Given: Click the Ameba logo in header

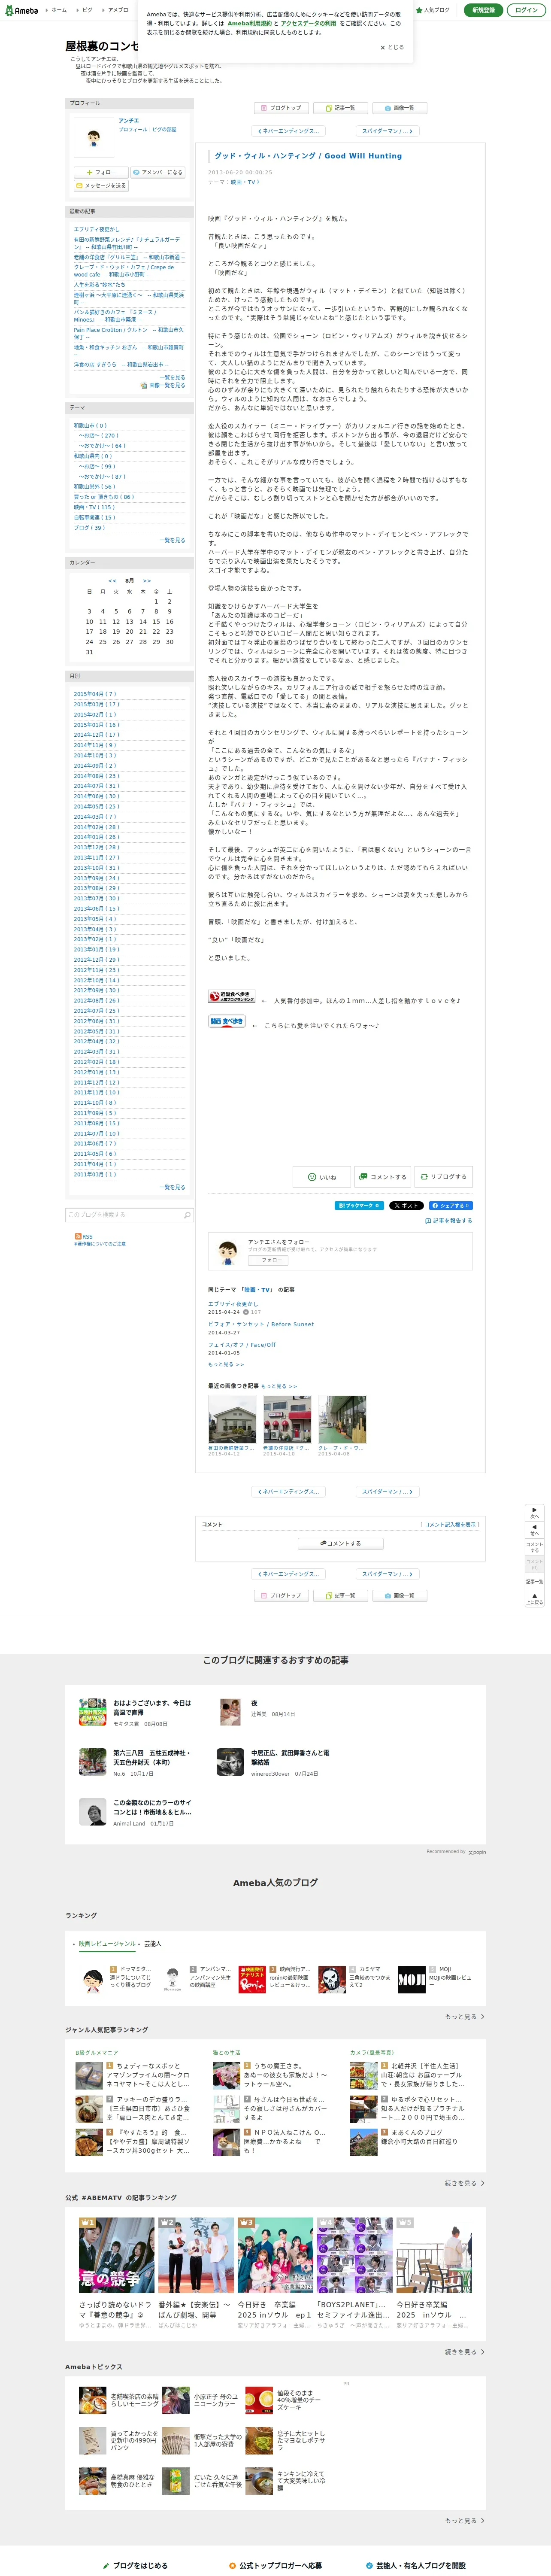Looking at the screenshot, I should tap(21, 10).
